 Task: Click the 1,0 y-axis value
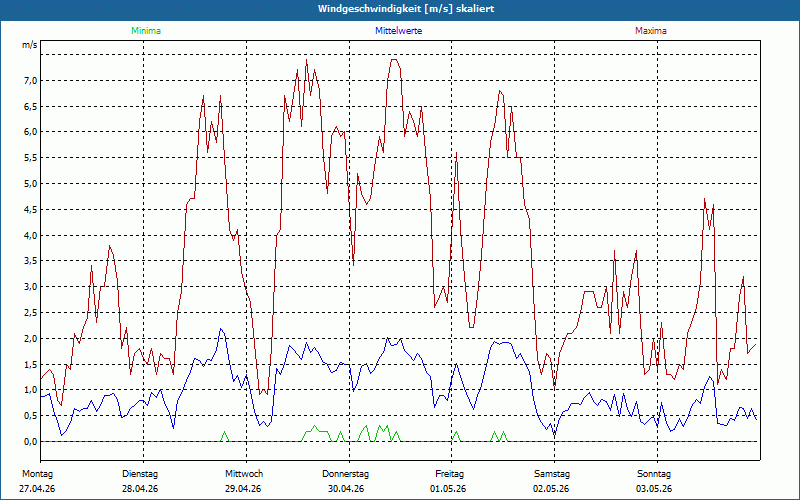click(30, 390)
